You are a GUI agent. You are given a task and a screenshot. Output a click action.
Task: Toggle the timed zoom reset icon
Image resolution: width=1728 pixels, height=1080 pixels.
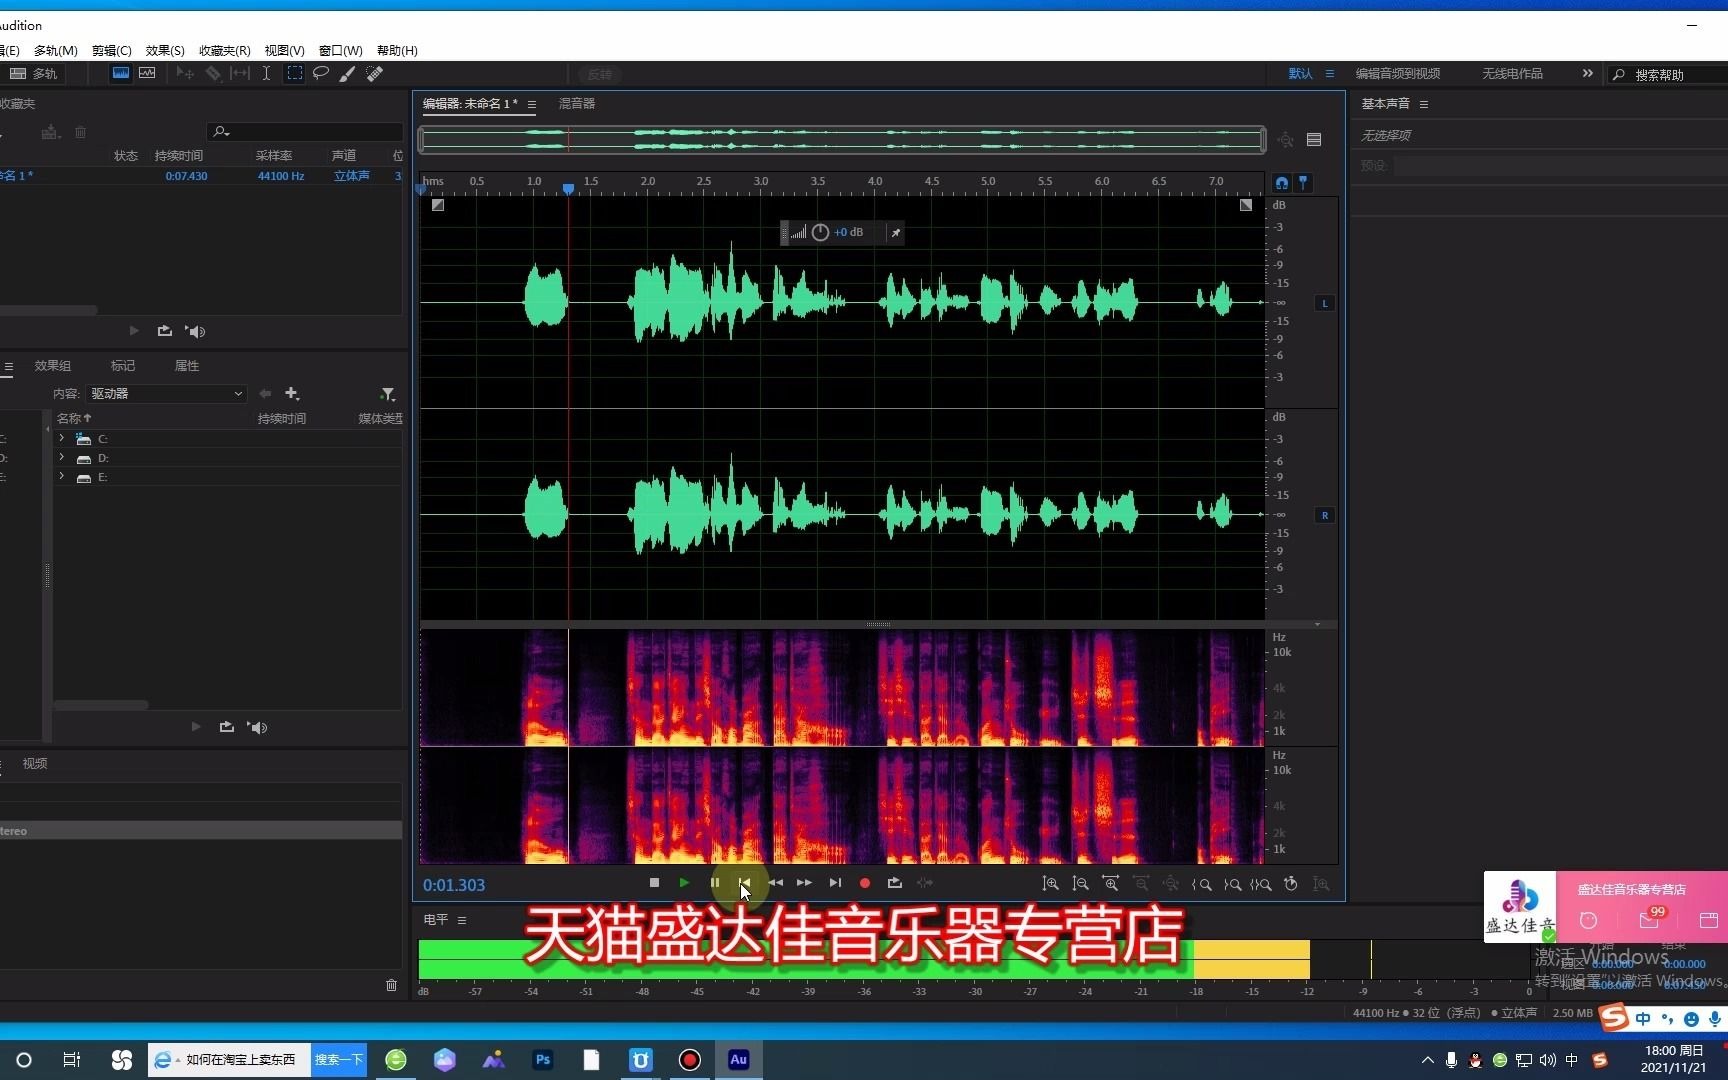point(1291,884)
